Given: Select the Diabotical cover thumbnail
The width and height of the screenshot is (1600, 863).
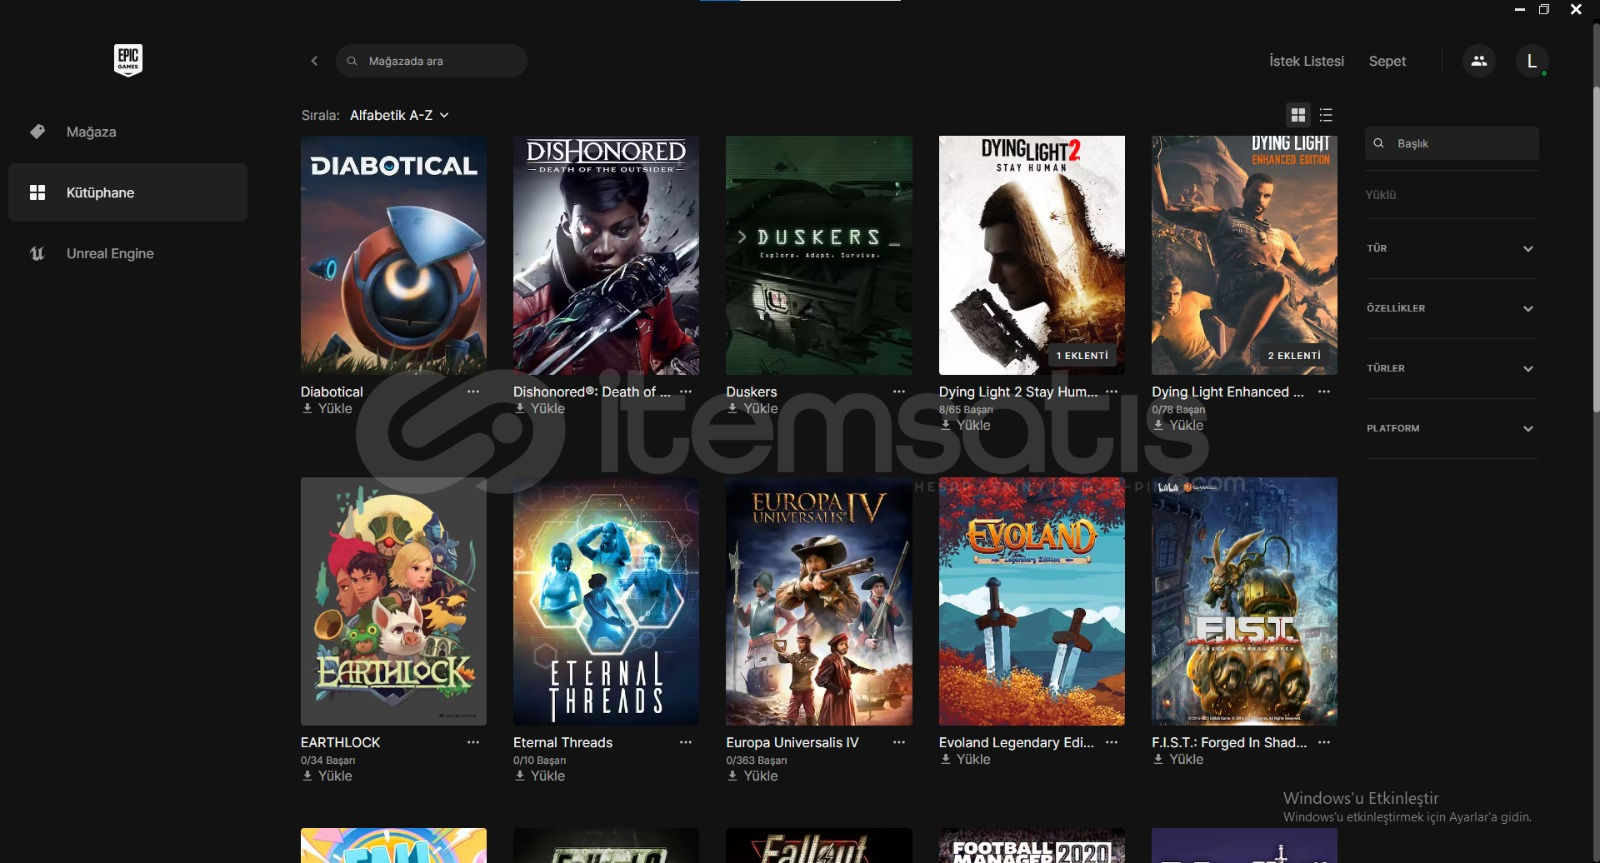Looking at the screenshot, I should pyautogui.click(x=394, y=255).
